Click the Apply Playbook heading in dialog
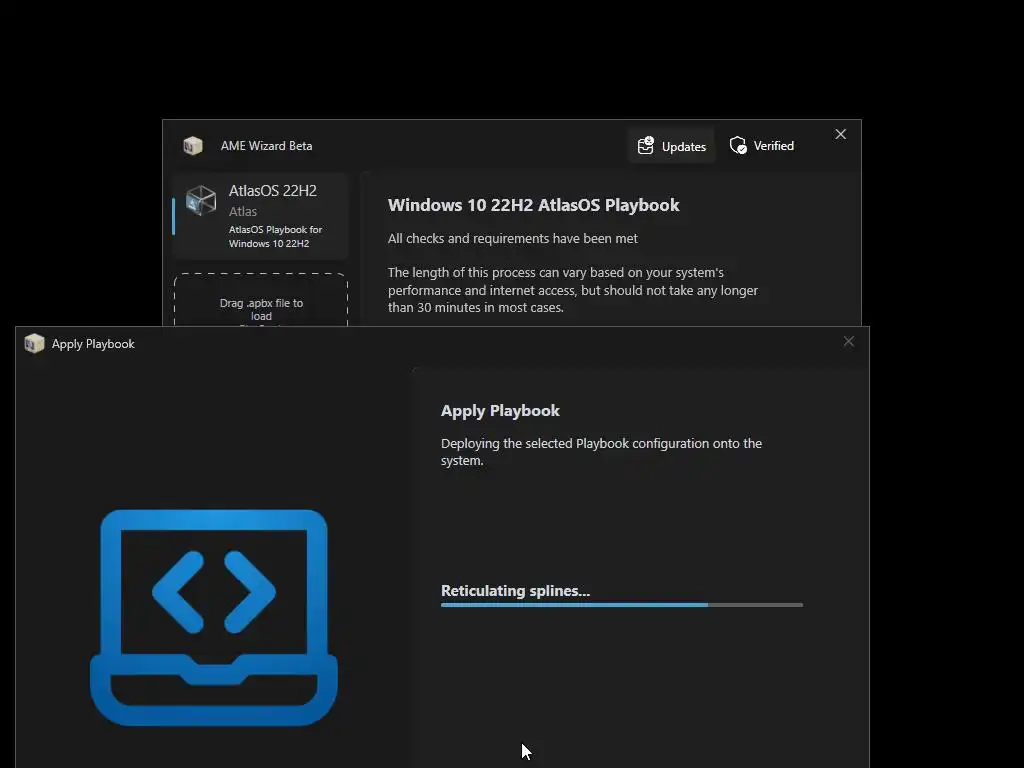Image resolution: width=1024 pixels, height=768 pixels. 500,411
